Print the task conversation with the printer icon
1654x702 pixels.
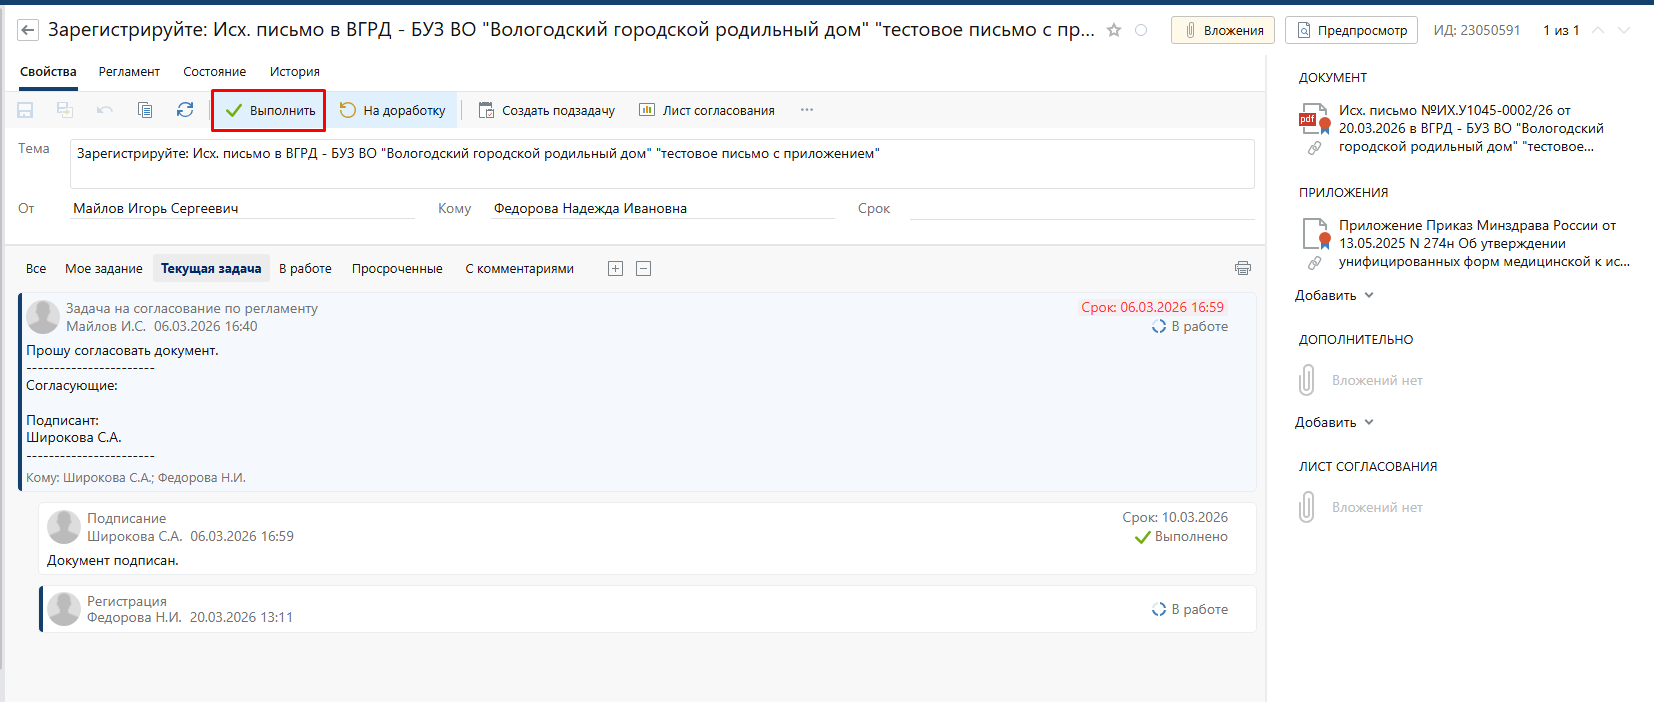pos(1242,268)
